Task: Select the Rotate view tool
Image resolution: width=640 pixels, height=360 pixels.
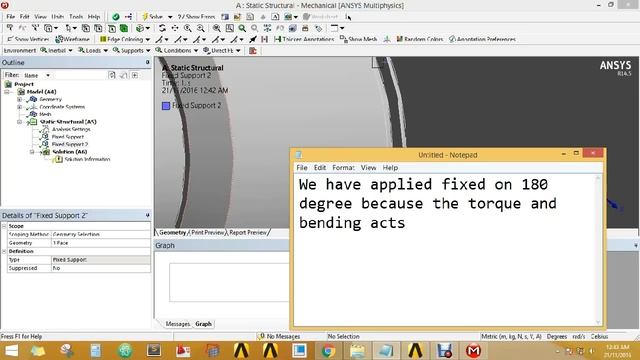Action: tap(162, 28)
